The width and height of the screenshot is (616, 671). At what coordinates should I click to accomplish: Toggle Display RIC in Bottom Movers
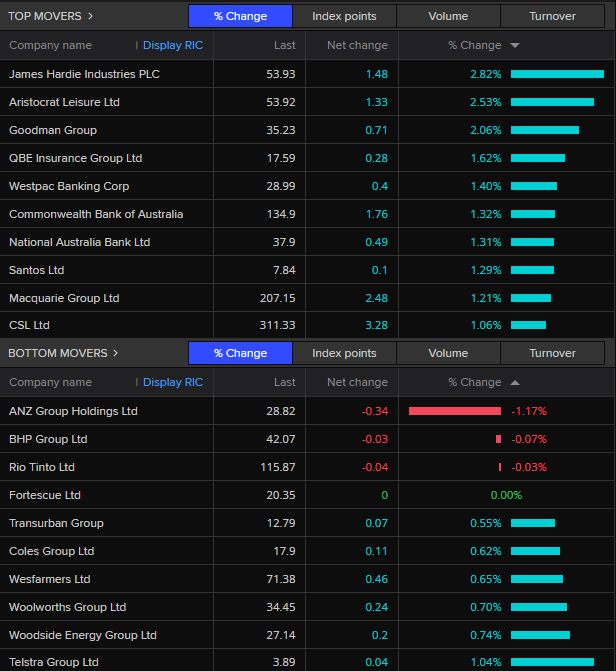pos(172,383)
